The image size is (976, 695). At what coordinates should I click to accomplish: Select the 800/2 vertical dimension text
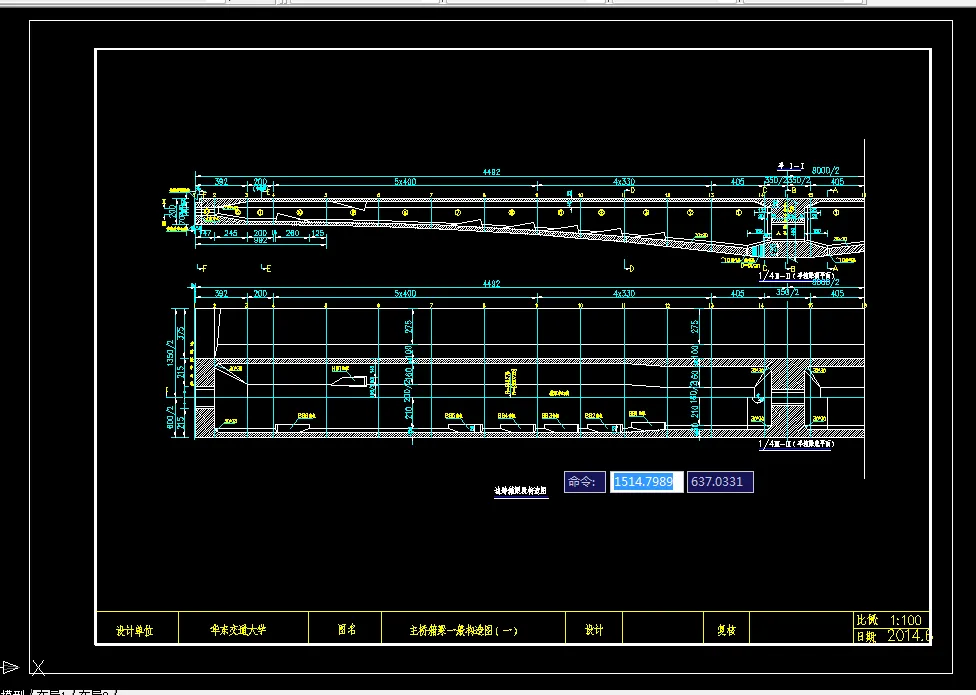coord(170,417)
